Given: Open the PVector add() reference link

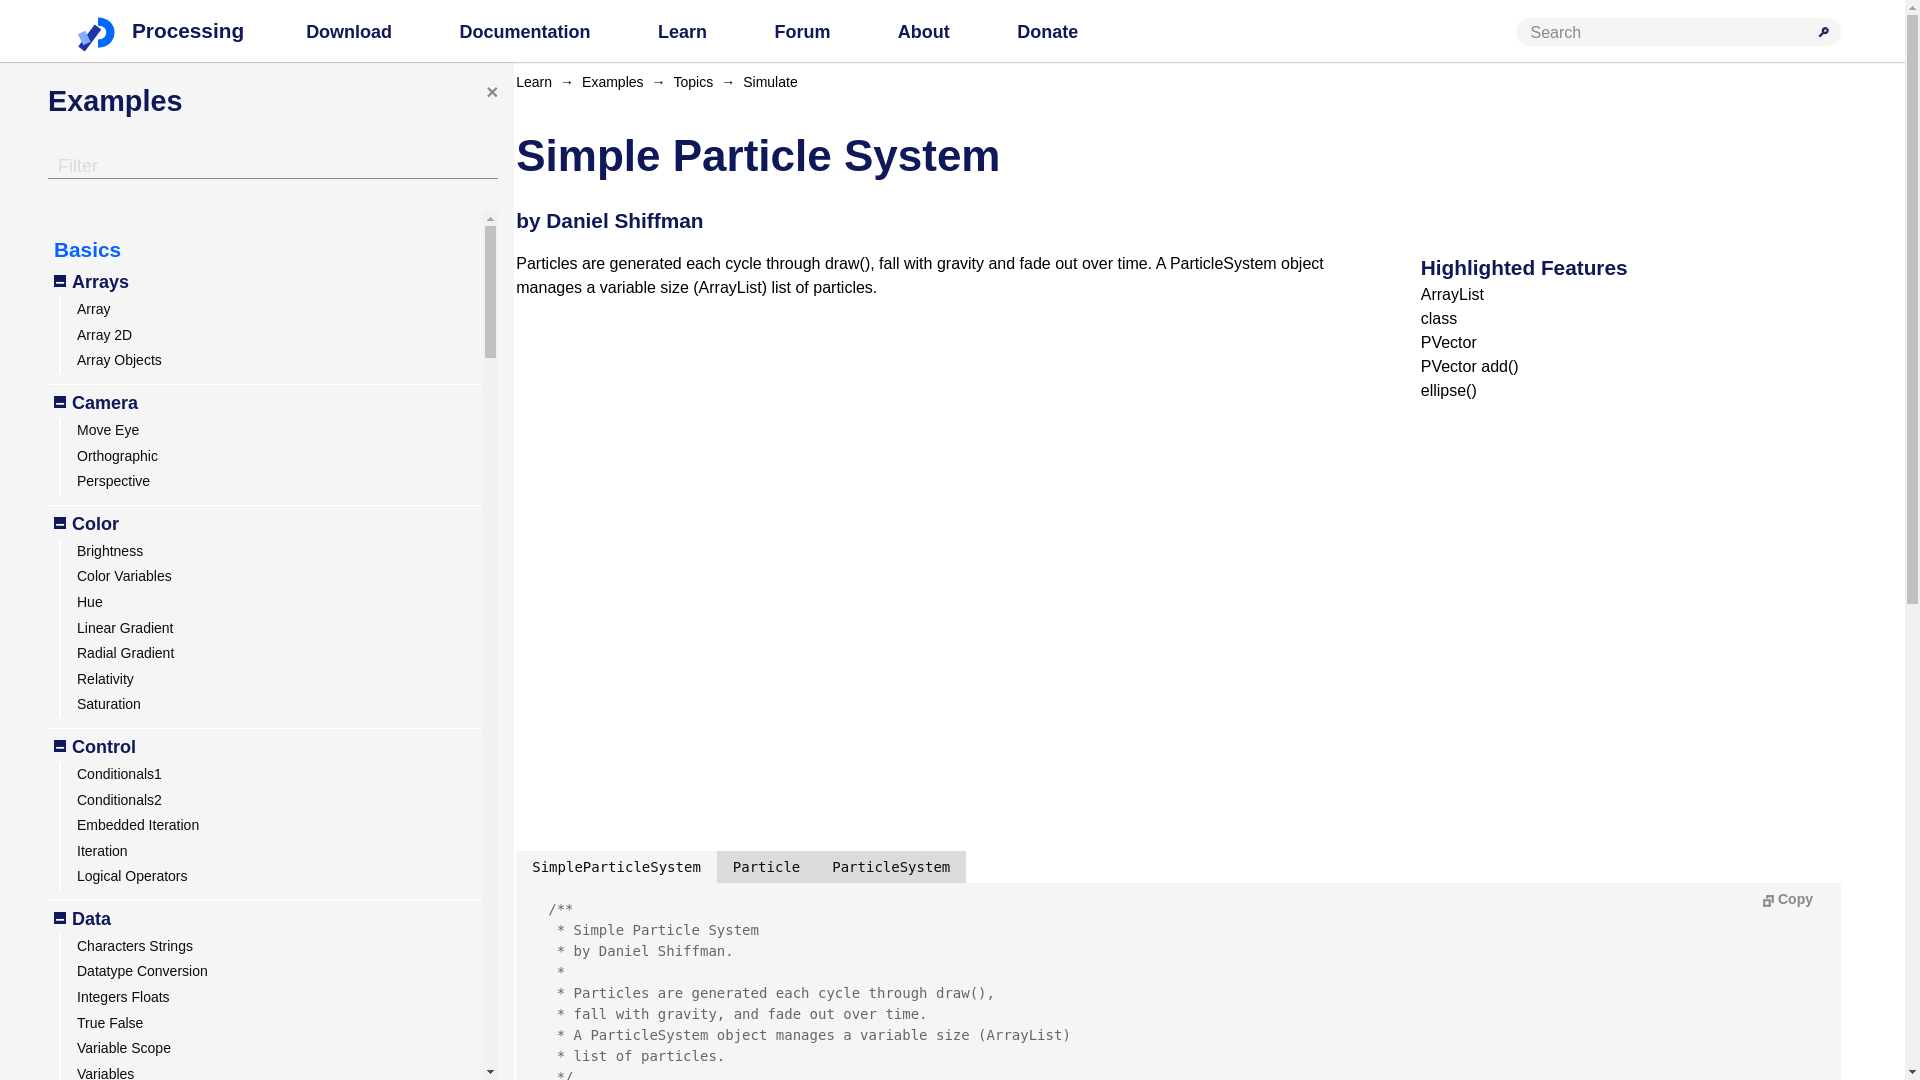Looking at the screenshot, I should point(1469,367).
